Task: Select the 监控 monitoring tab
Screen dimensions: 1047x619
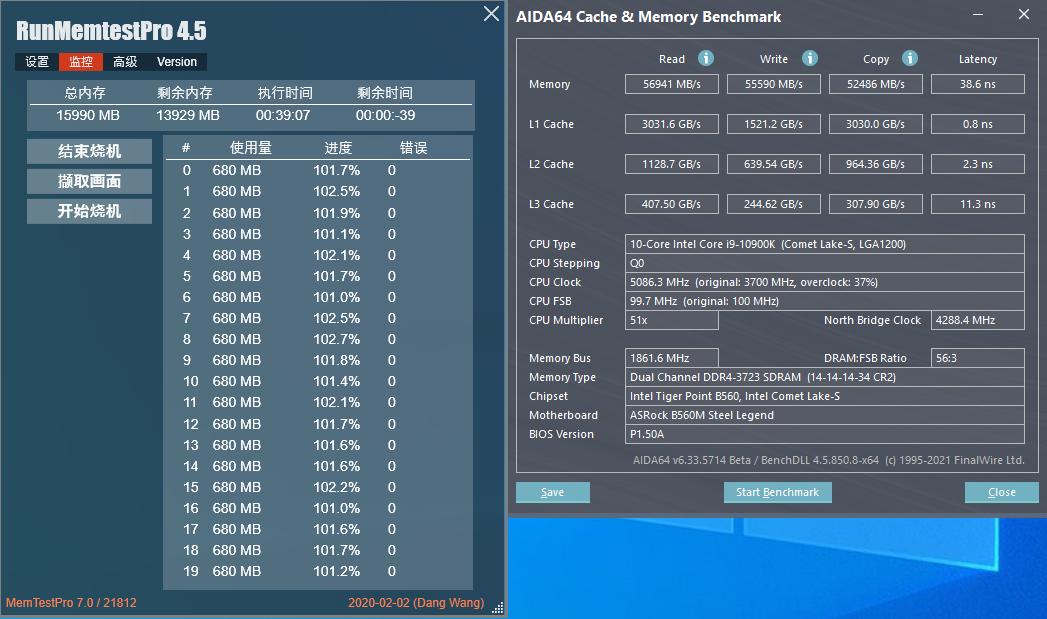Action: pyautogui.click(x=80, y=61)
